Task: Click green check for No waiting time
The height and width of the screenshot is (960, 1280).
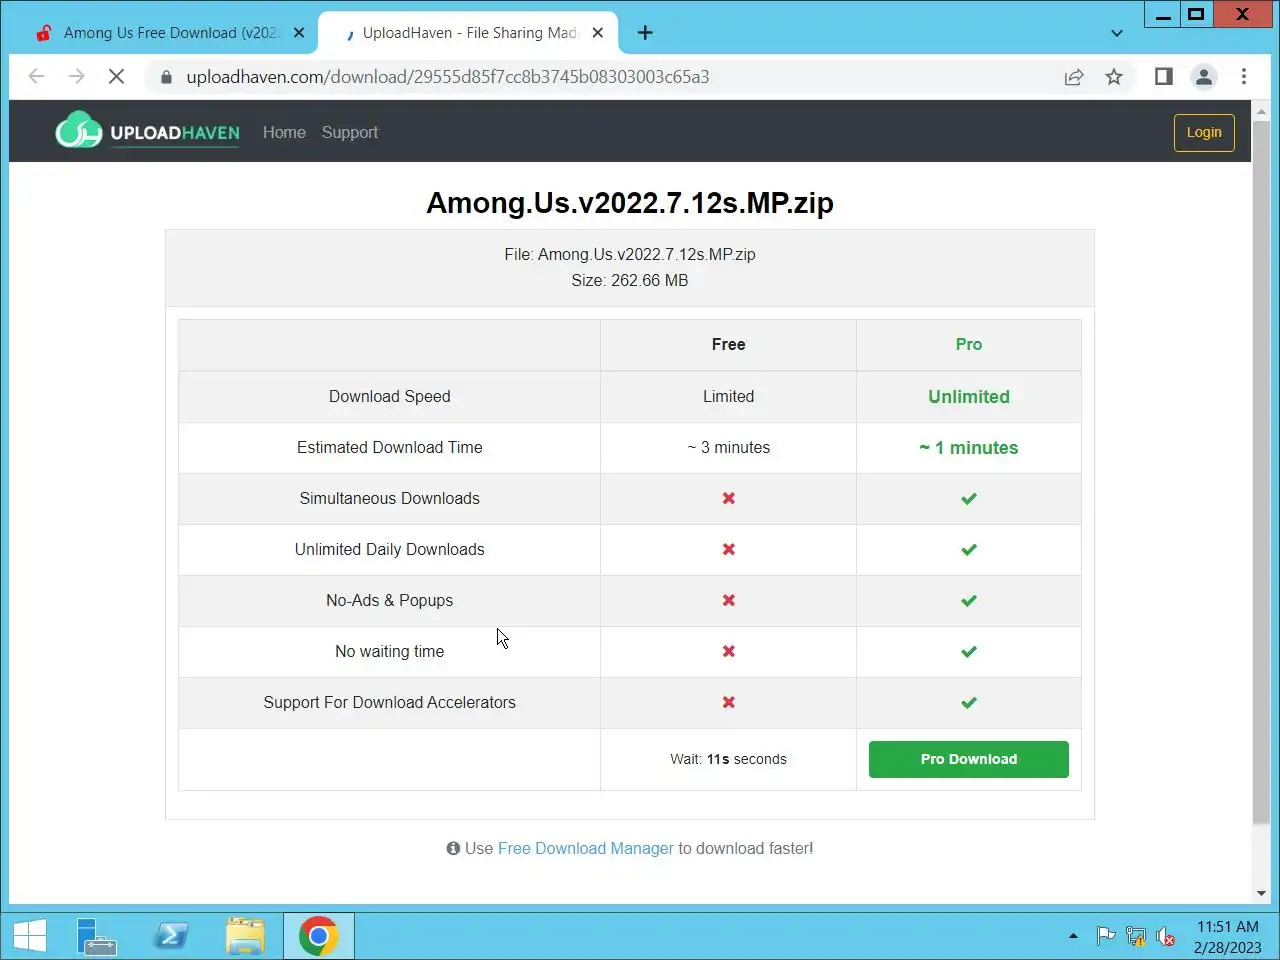Action: (x=969, y=651)
